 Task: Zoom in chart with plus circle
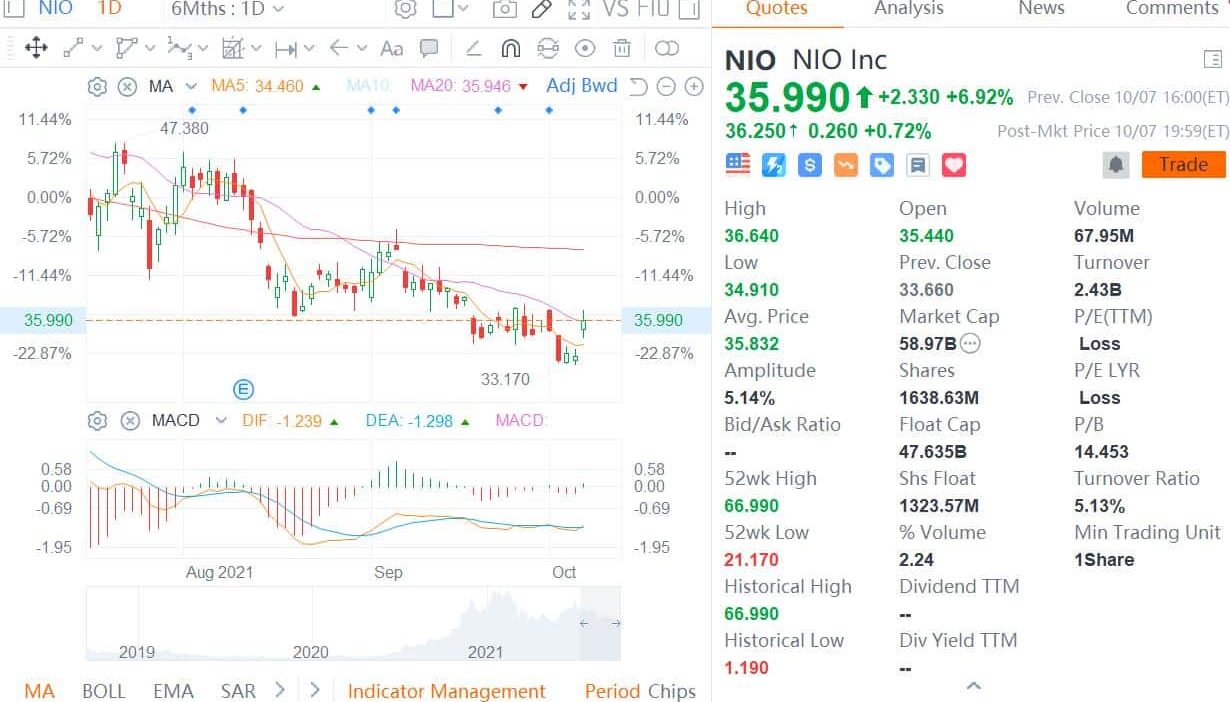(x=694, y=87)
